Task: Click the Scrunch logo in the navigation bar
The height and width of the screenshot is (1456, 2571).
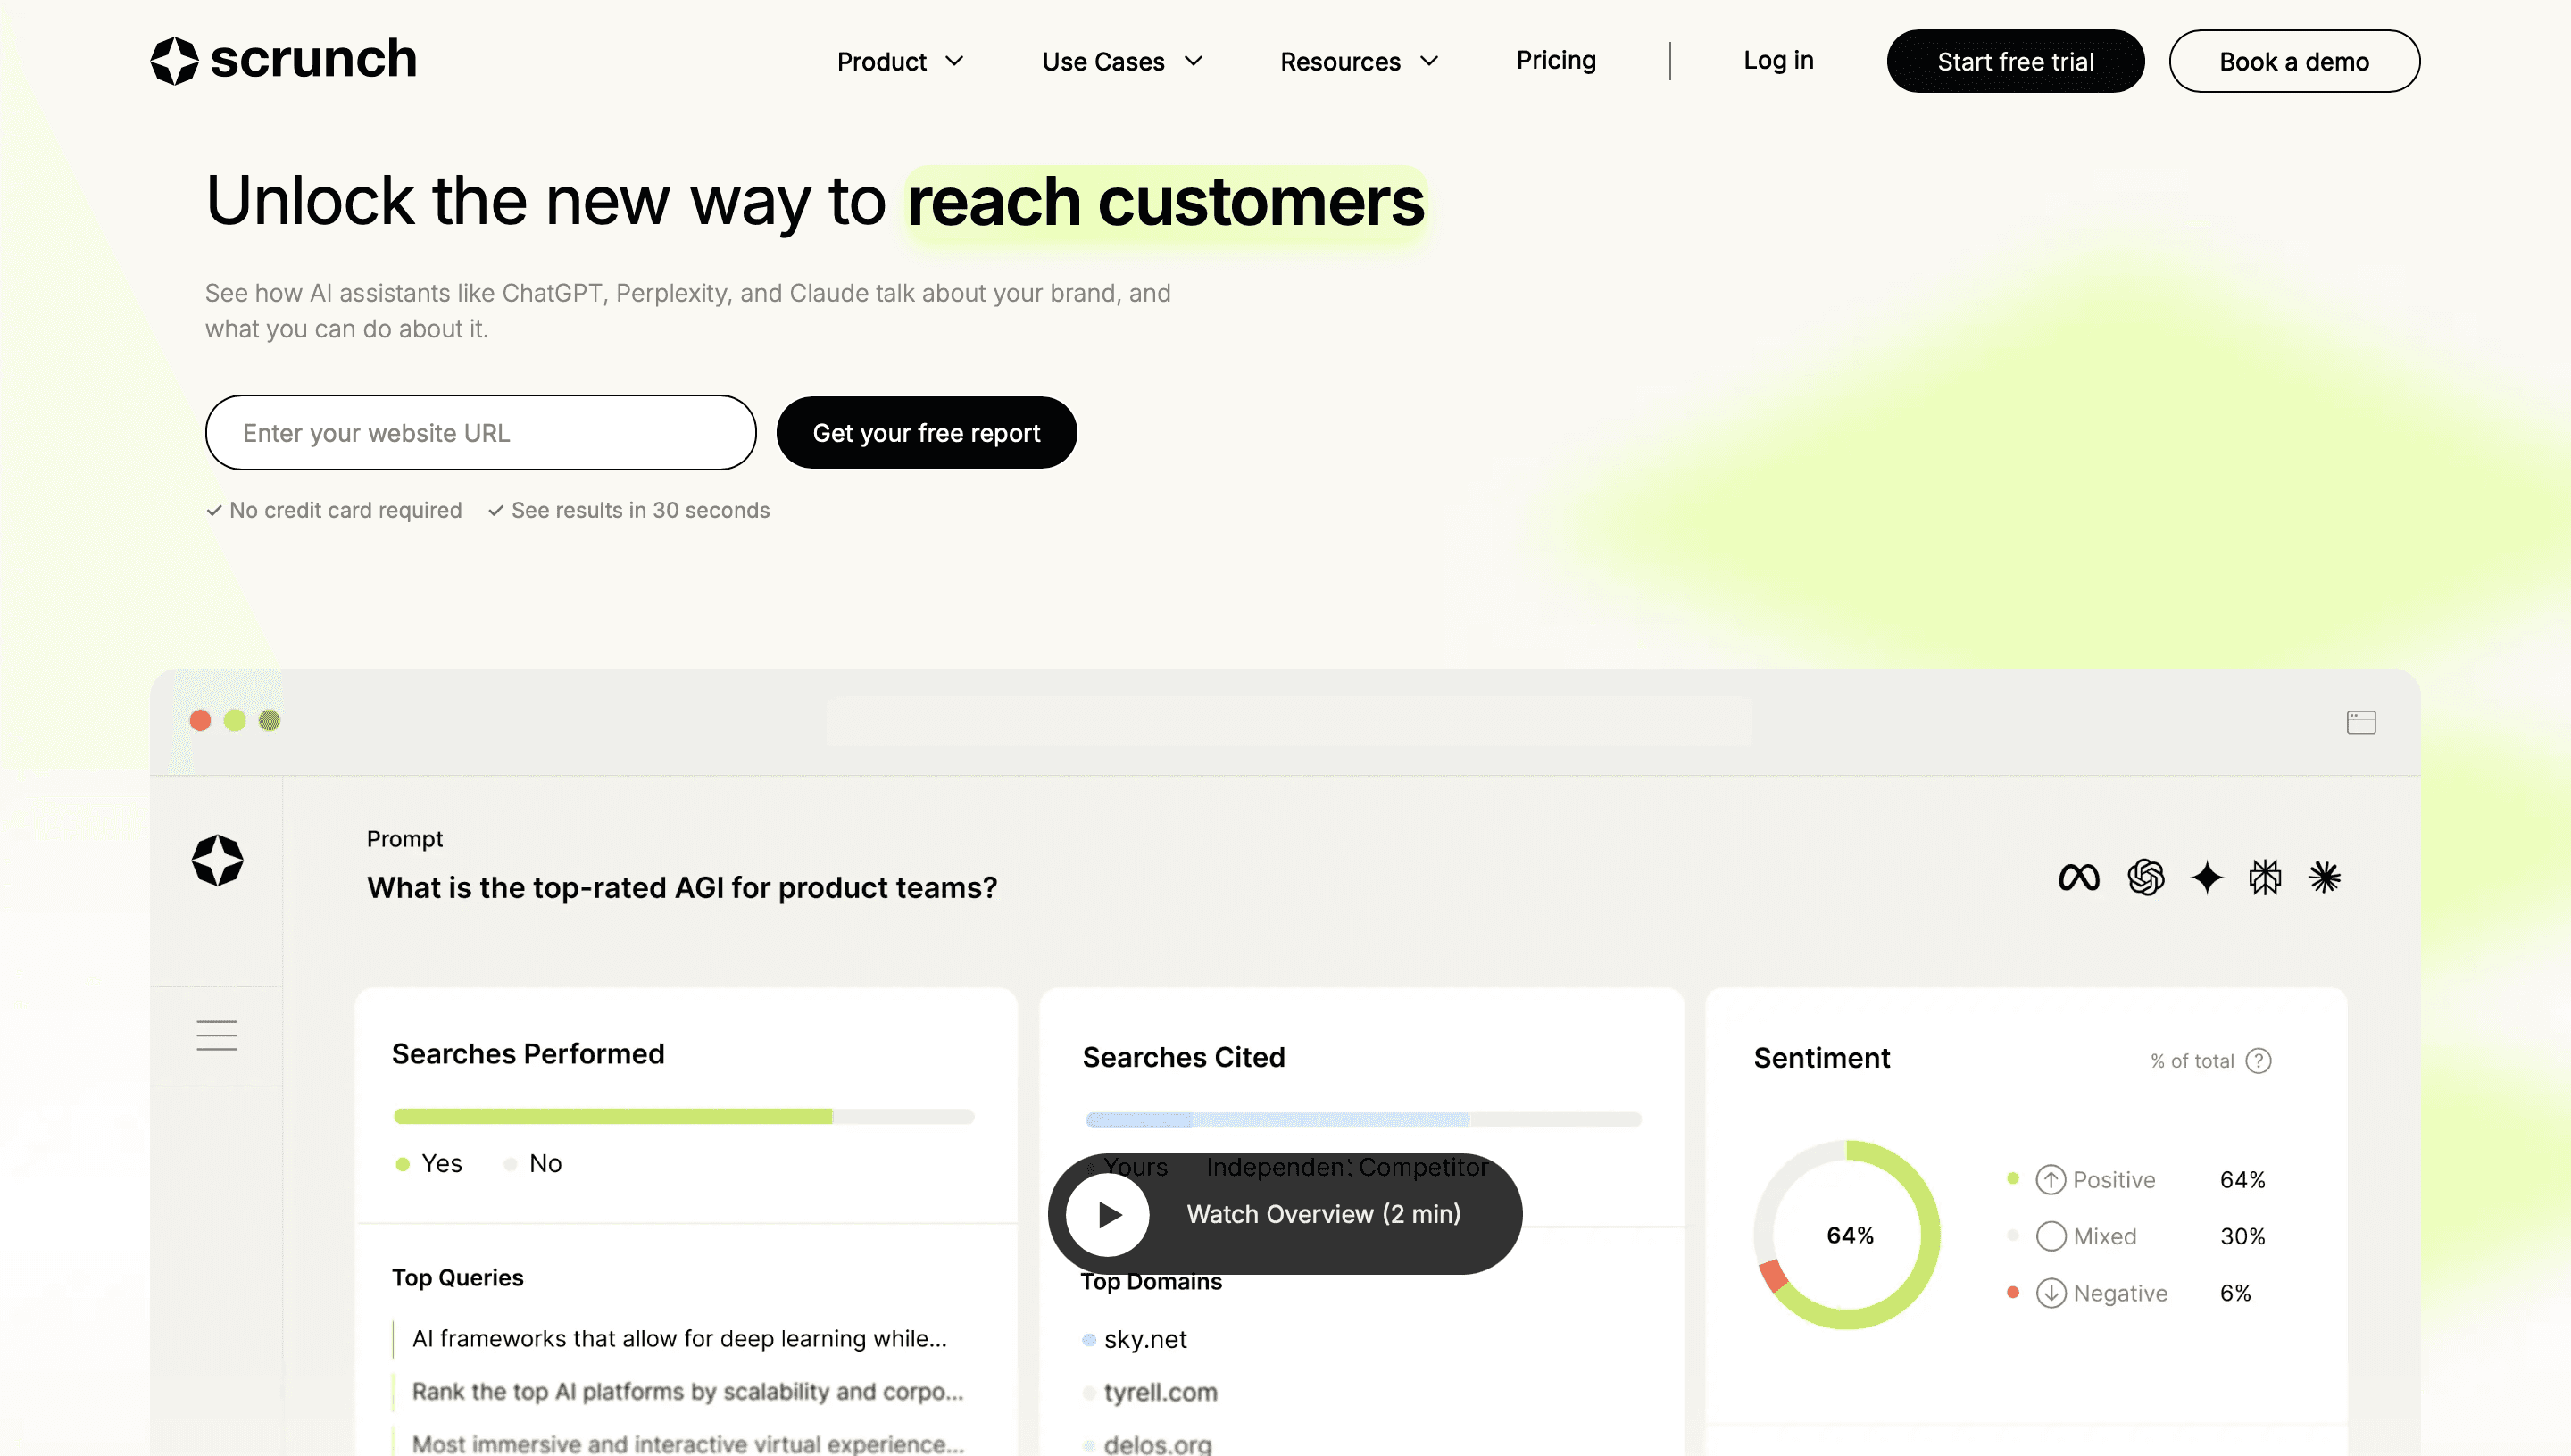Action: [283, 59]
